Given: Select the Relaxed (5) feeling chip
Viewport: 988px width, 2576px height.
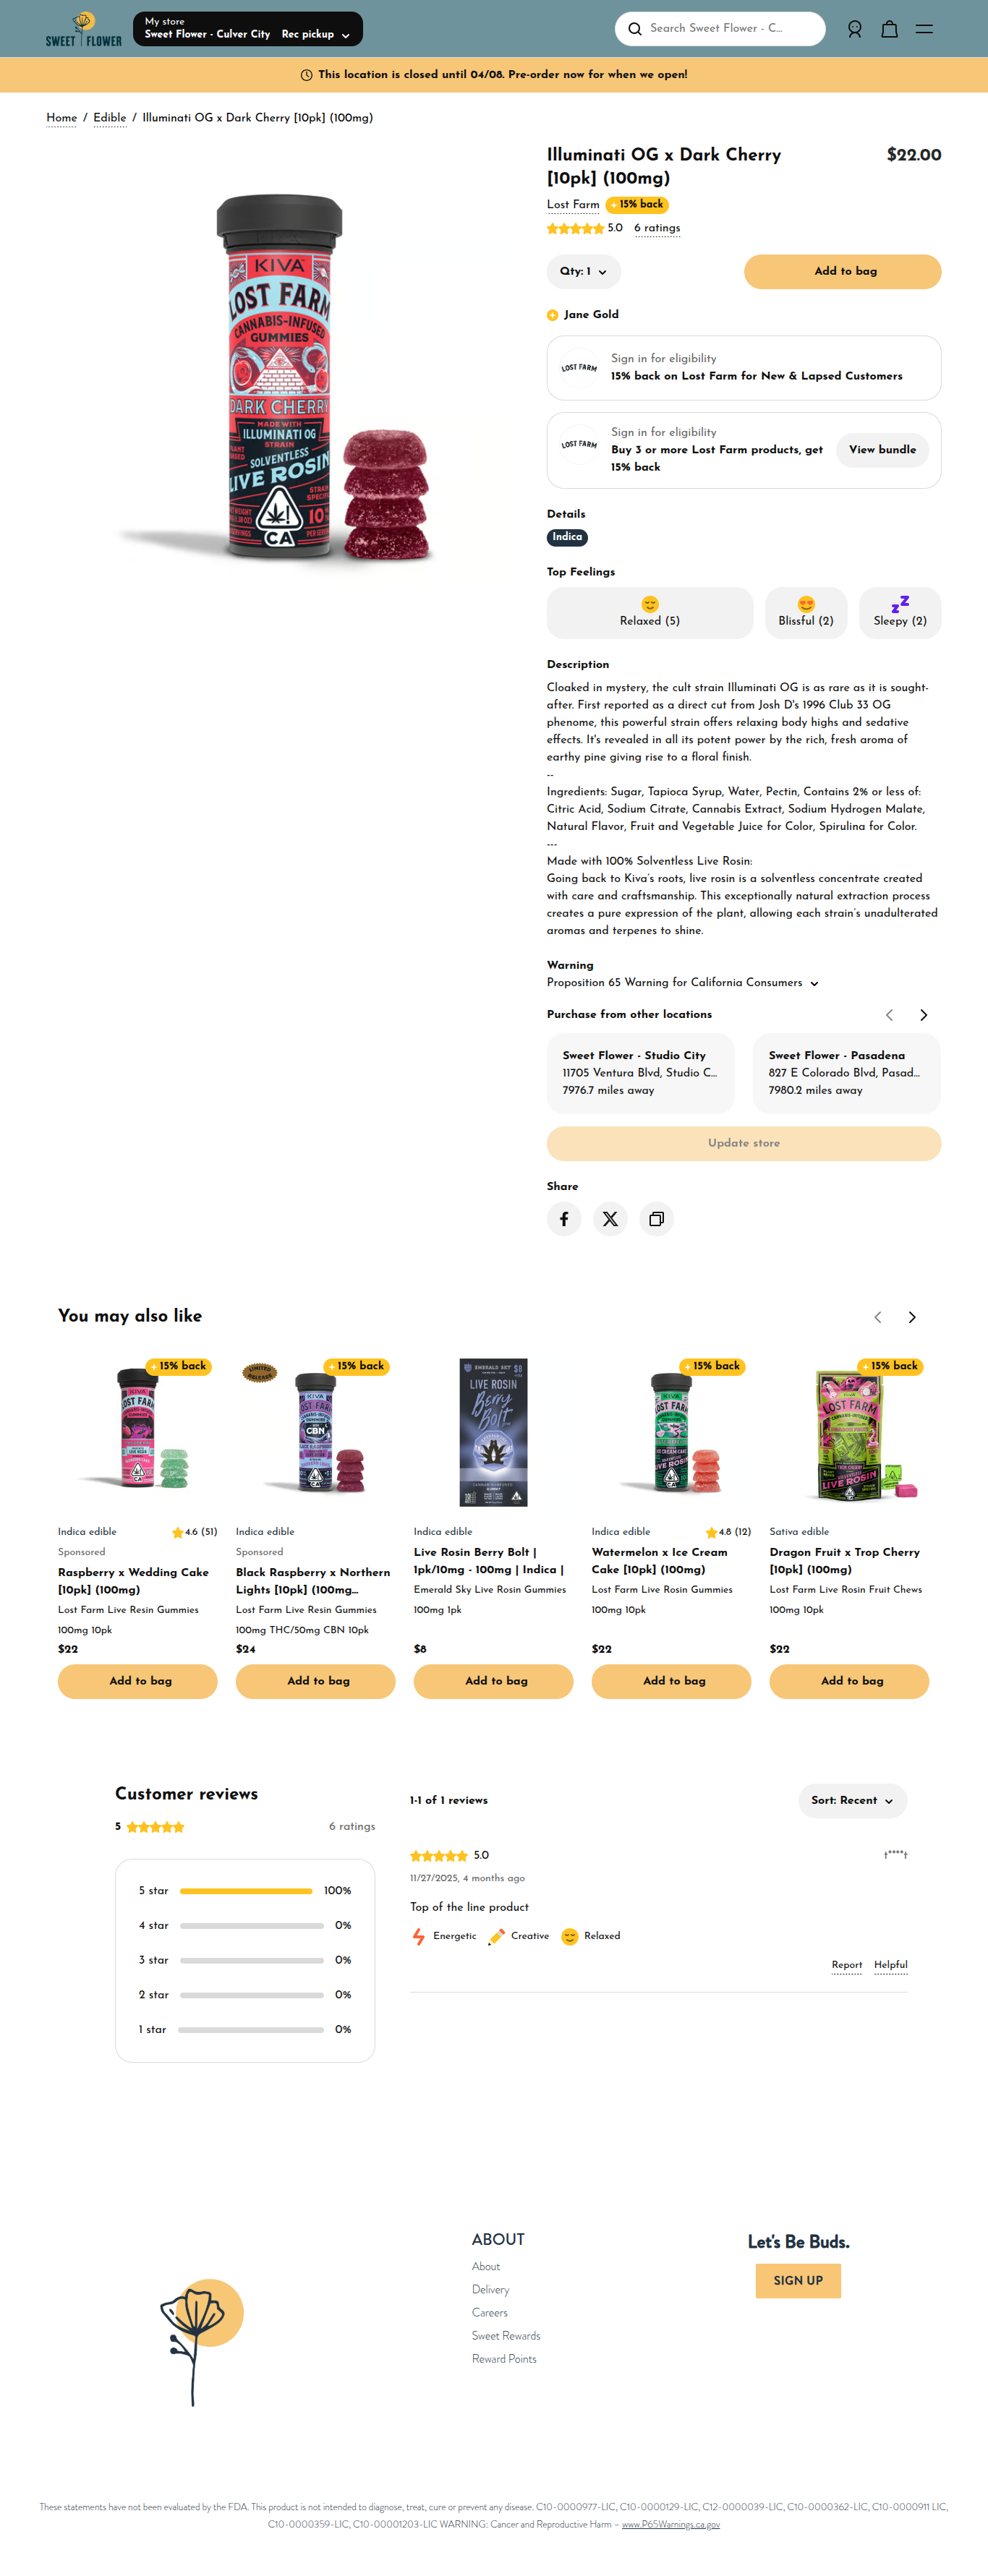Looking at the screenshot, I should 650,612.
